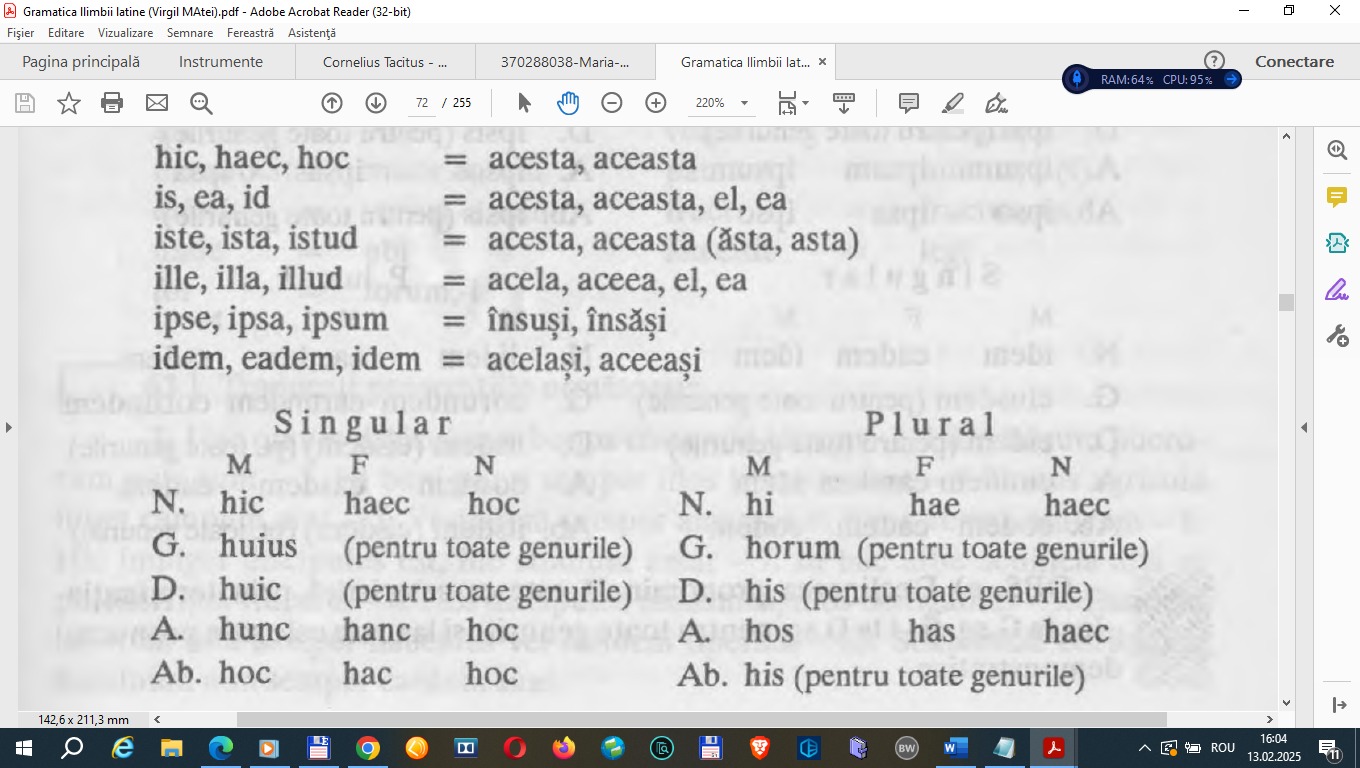Zoom out with minus button

(612, 103)
